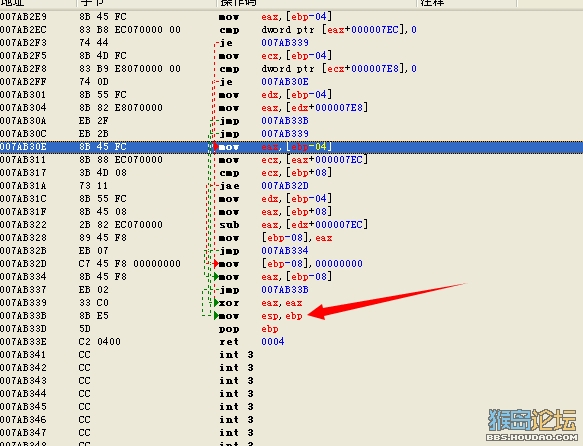This screenshot has height=446, width=583.
Task: Click bytes '74 44' at row 007AB2F3
Action: (x=93, y=43)
